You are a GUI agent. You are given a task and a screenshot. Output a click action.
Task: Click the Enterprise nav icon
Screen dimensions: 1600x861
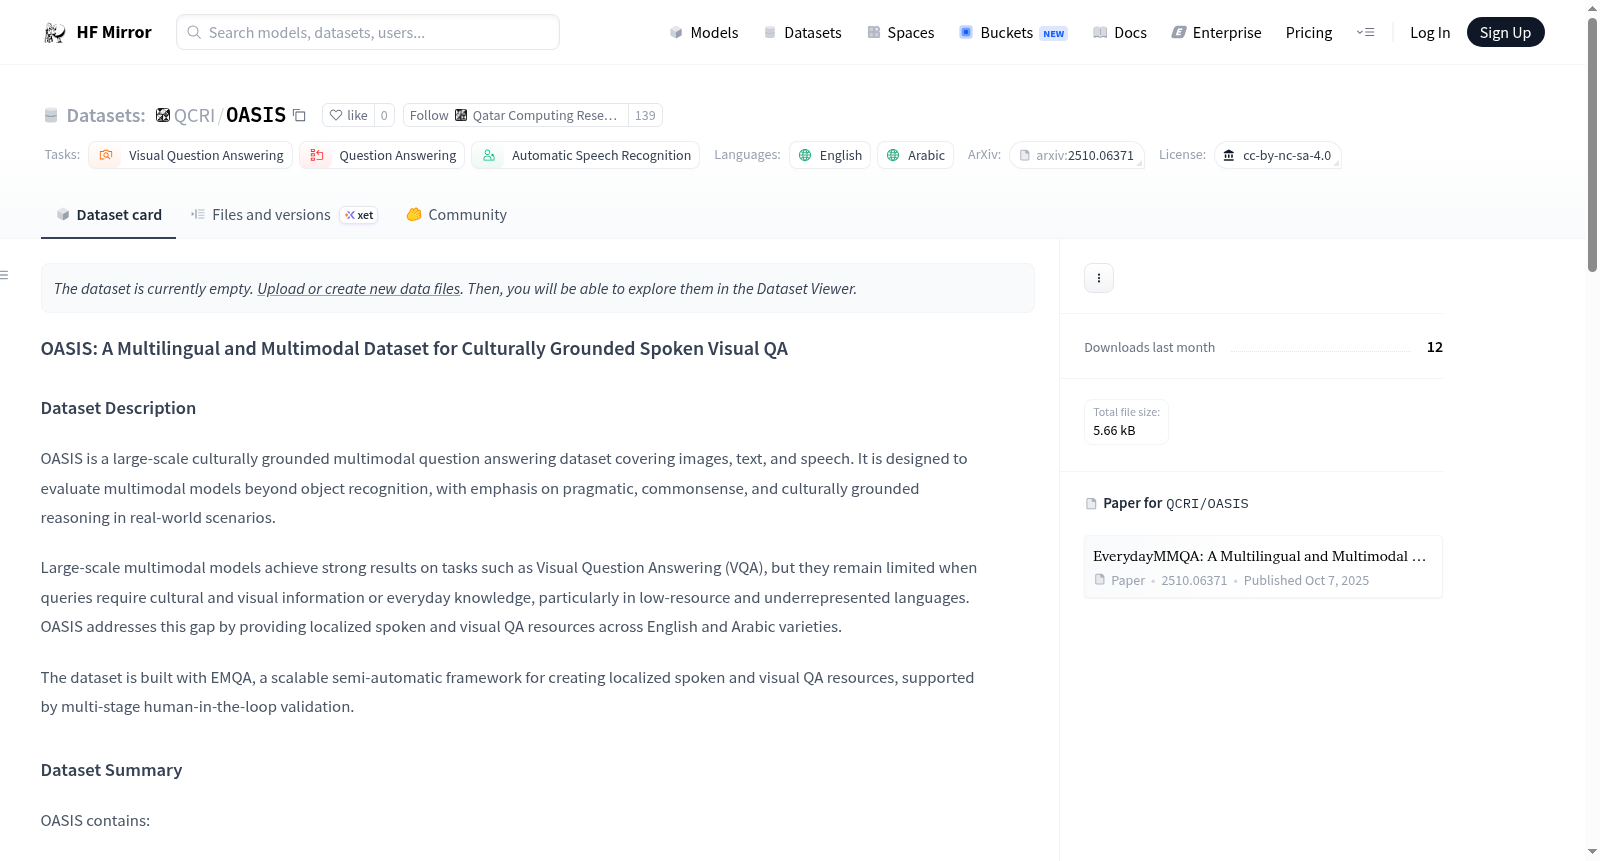point(1179,33)
